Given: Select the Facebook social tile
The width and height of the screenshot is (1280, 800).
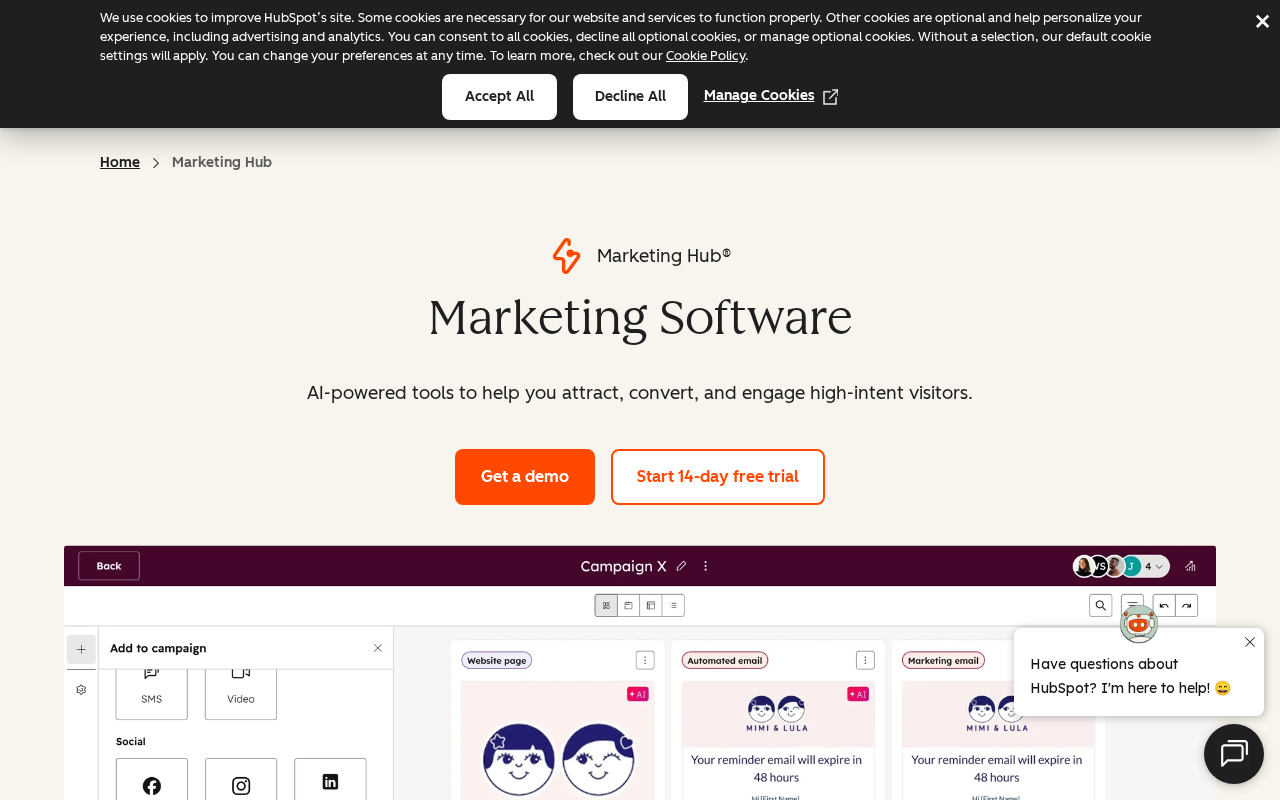Looking at the screenshot, I should coord(152,780).
